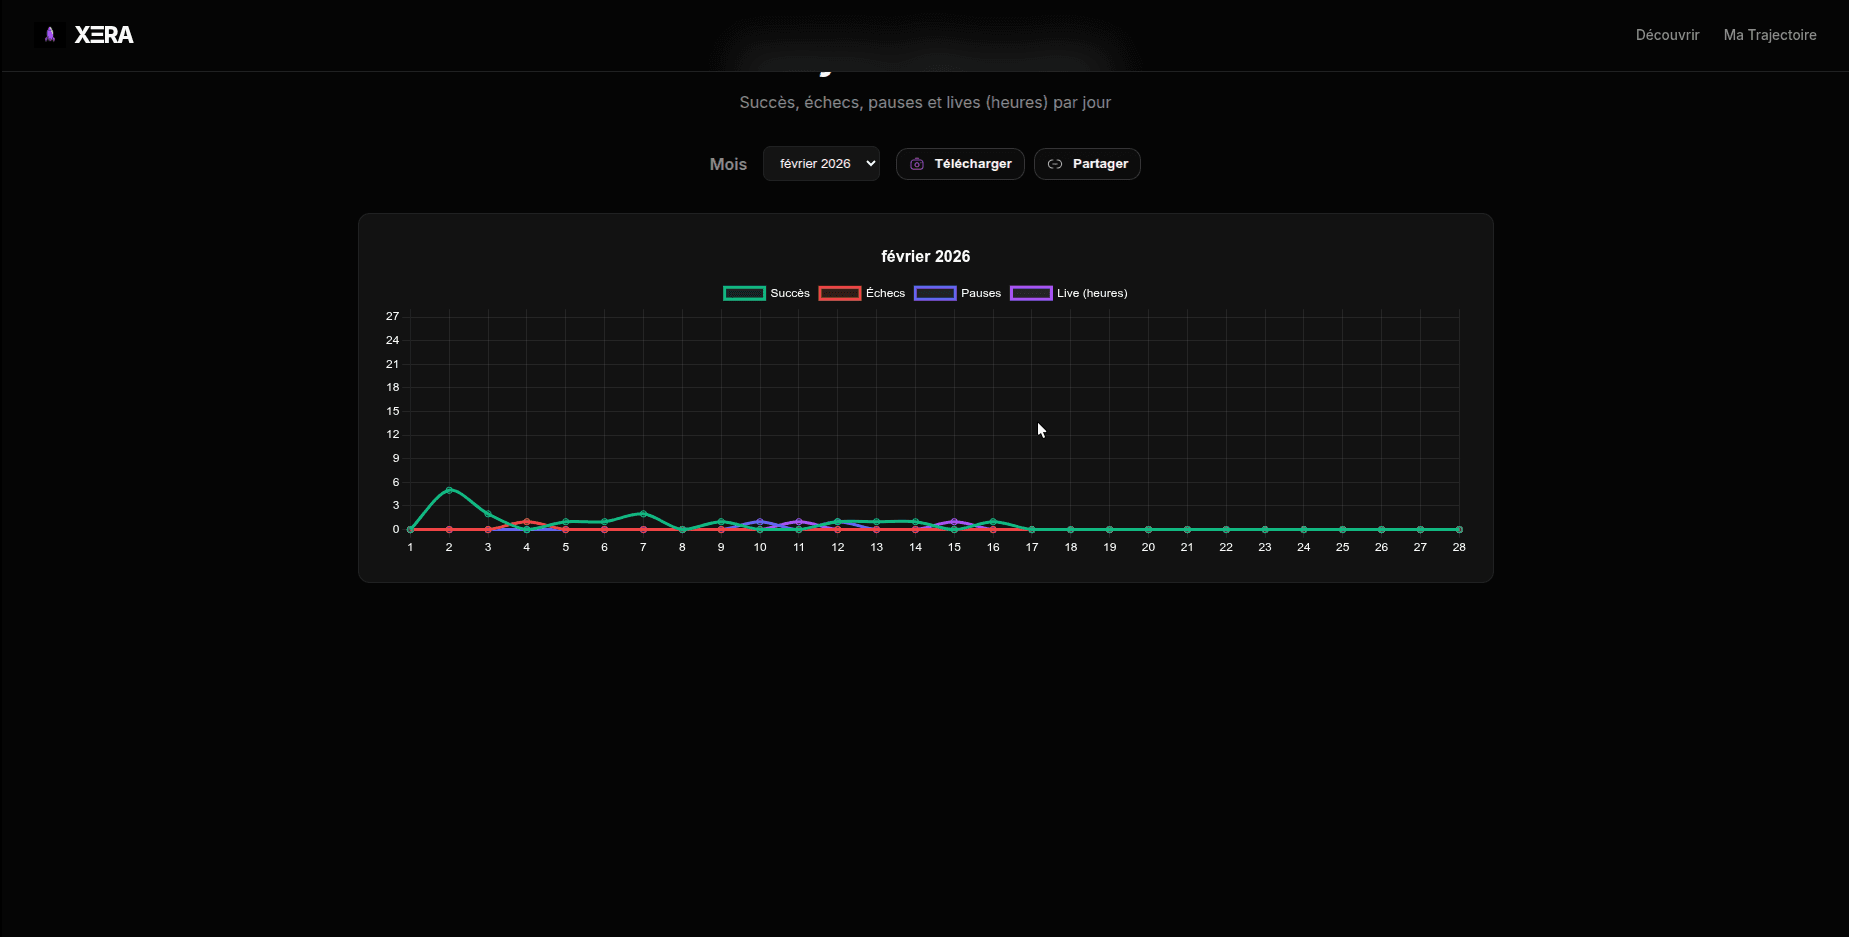Click the peak data point on day 2

(x=449, y=490)
